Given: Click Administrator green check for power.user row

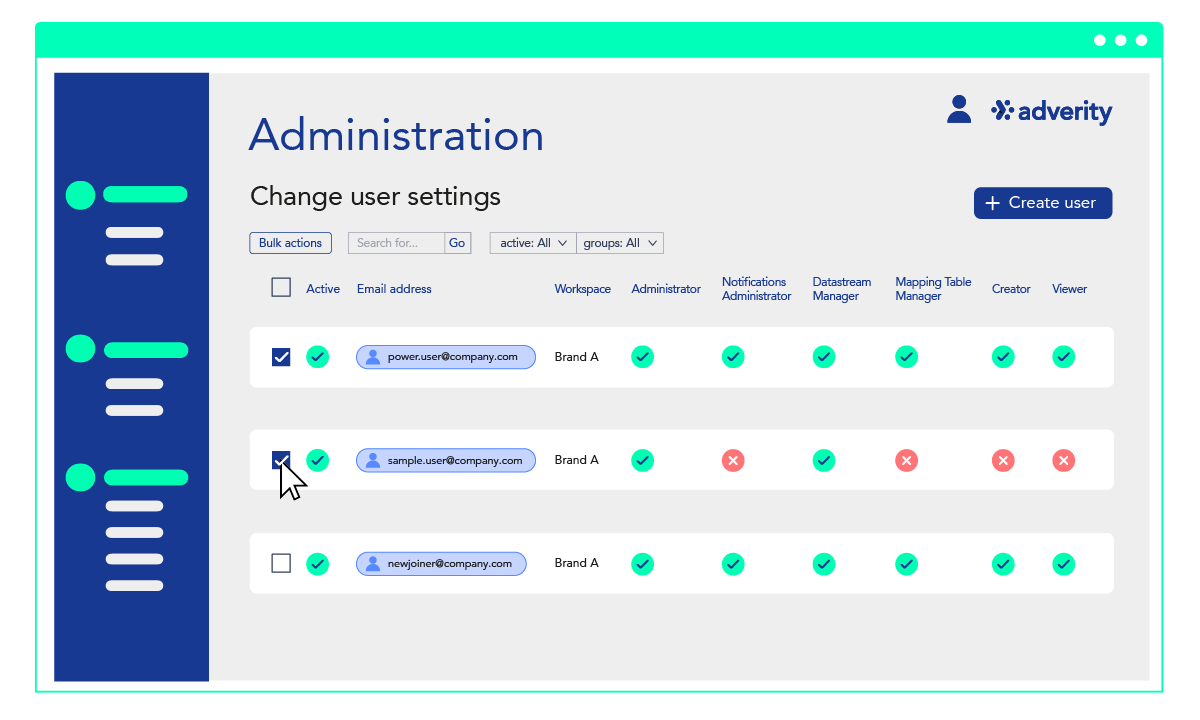Looking at the screenshot, I should (643, 357).
